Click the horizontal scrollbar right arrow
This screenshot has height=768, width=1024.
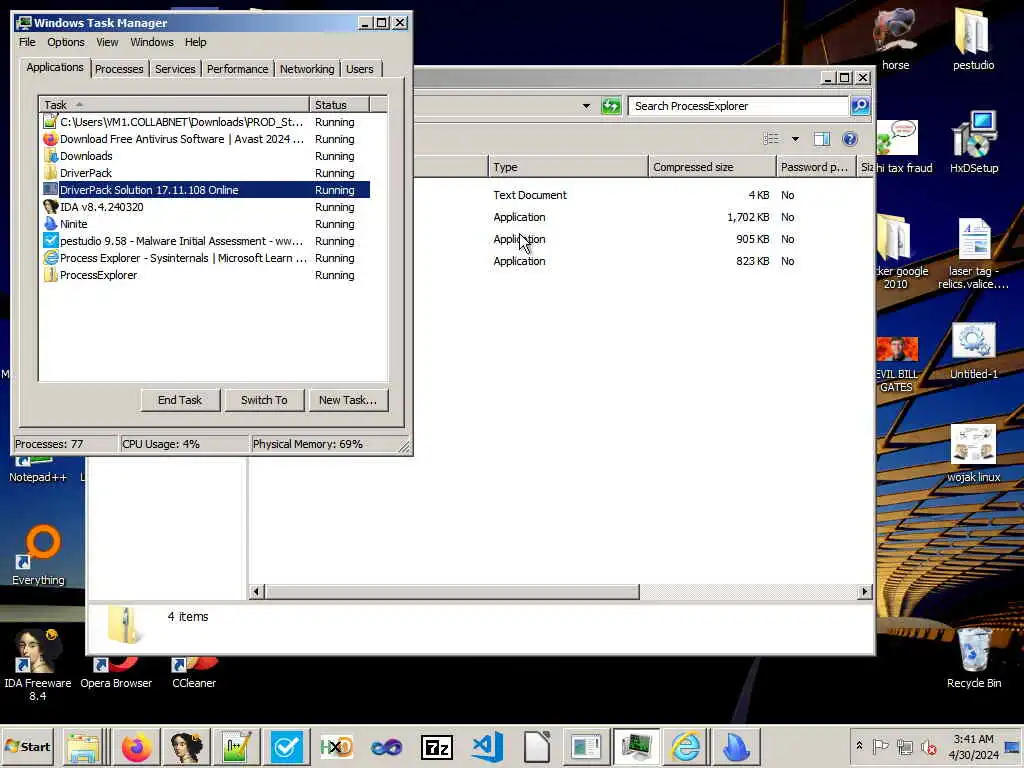click(865, 592)
